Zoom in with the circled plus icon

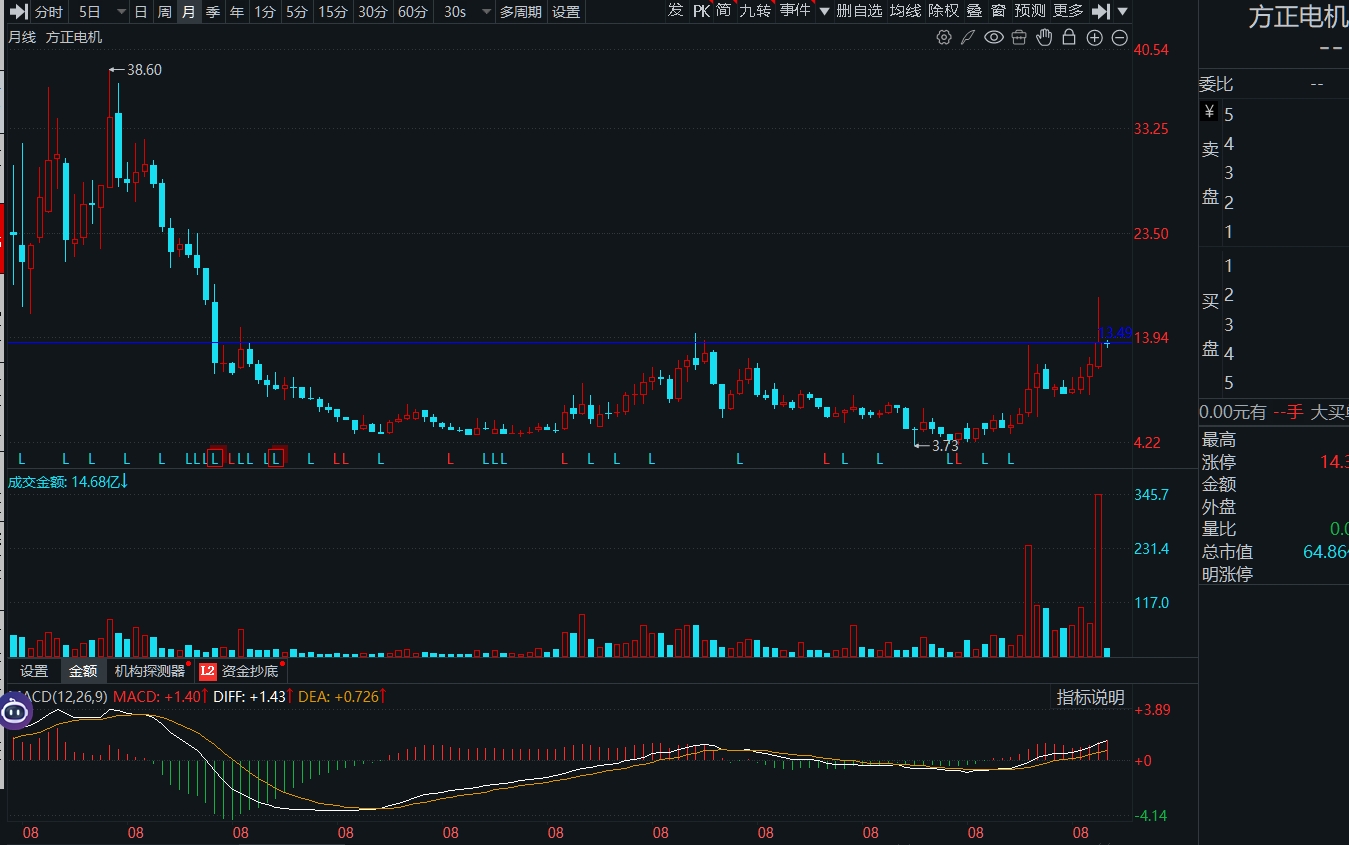click(x=1094, y=38)
